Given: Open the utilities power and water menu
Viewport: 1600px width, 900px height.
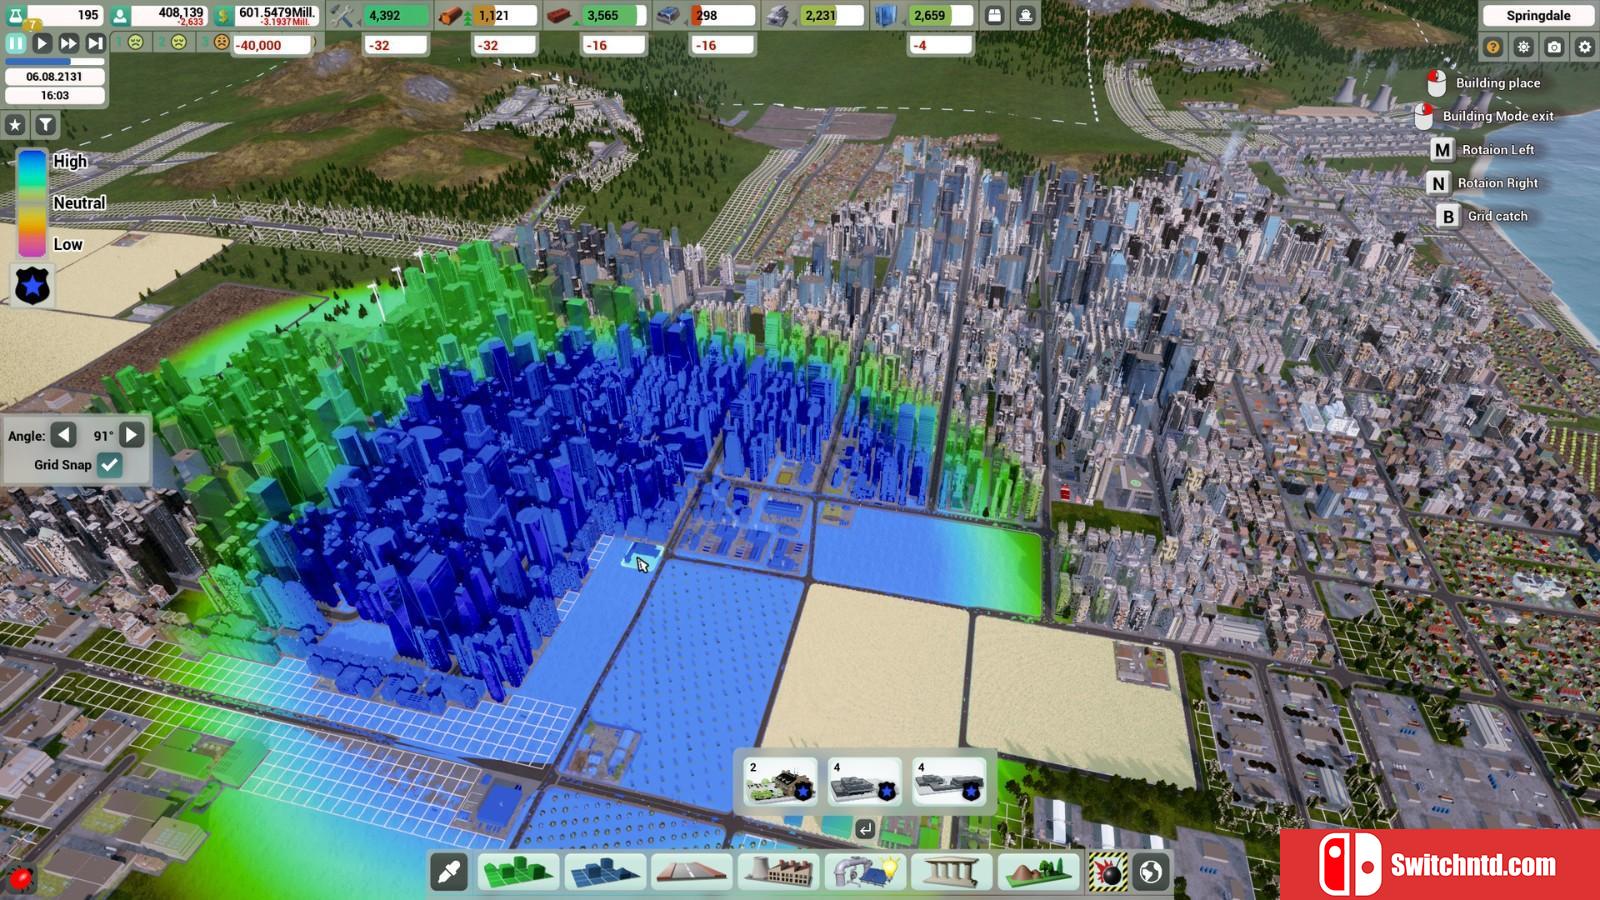Looking at the screenshot, I should (x=865, y=872).
